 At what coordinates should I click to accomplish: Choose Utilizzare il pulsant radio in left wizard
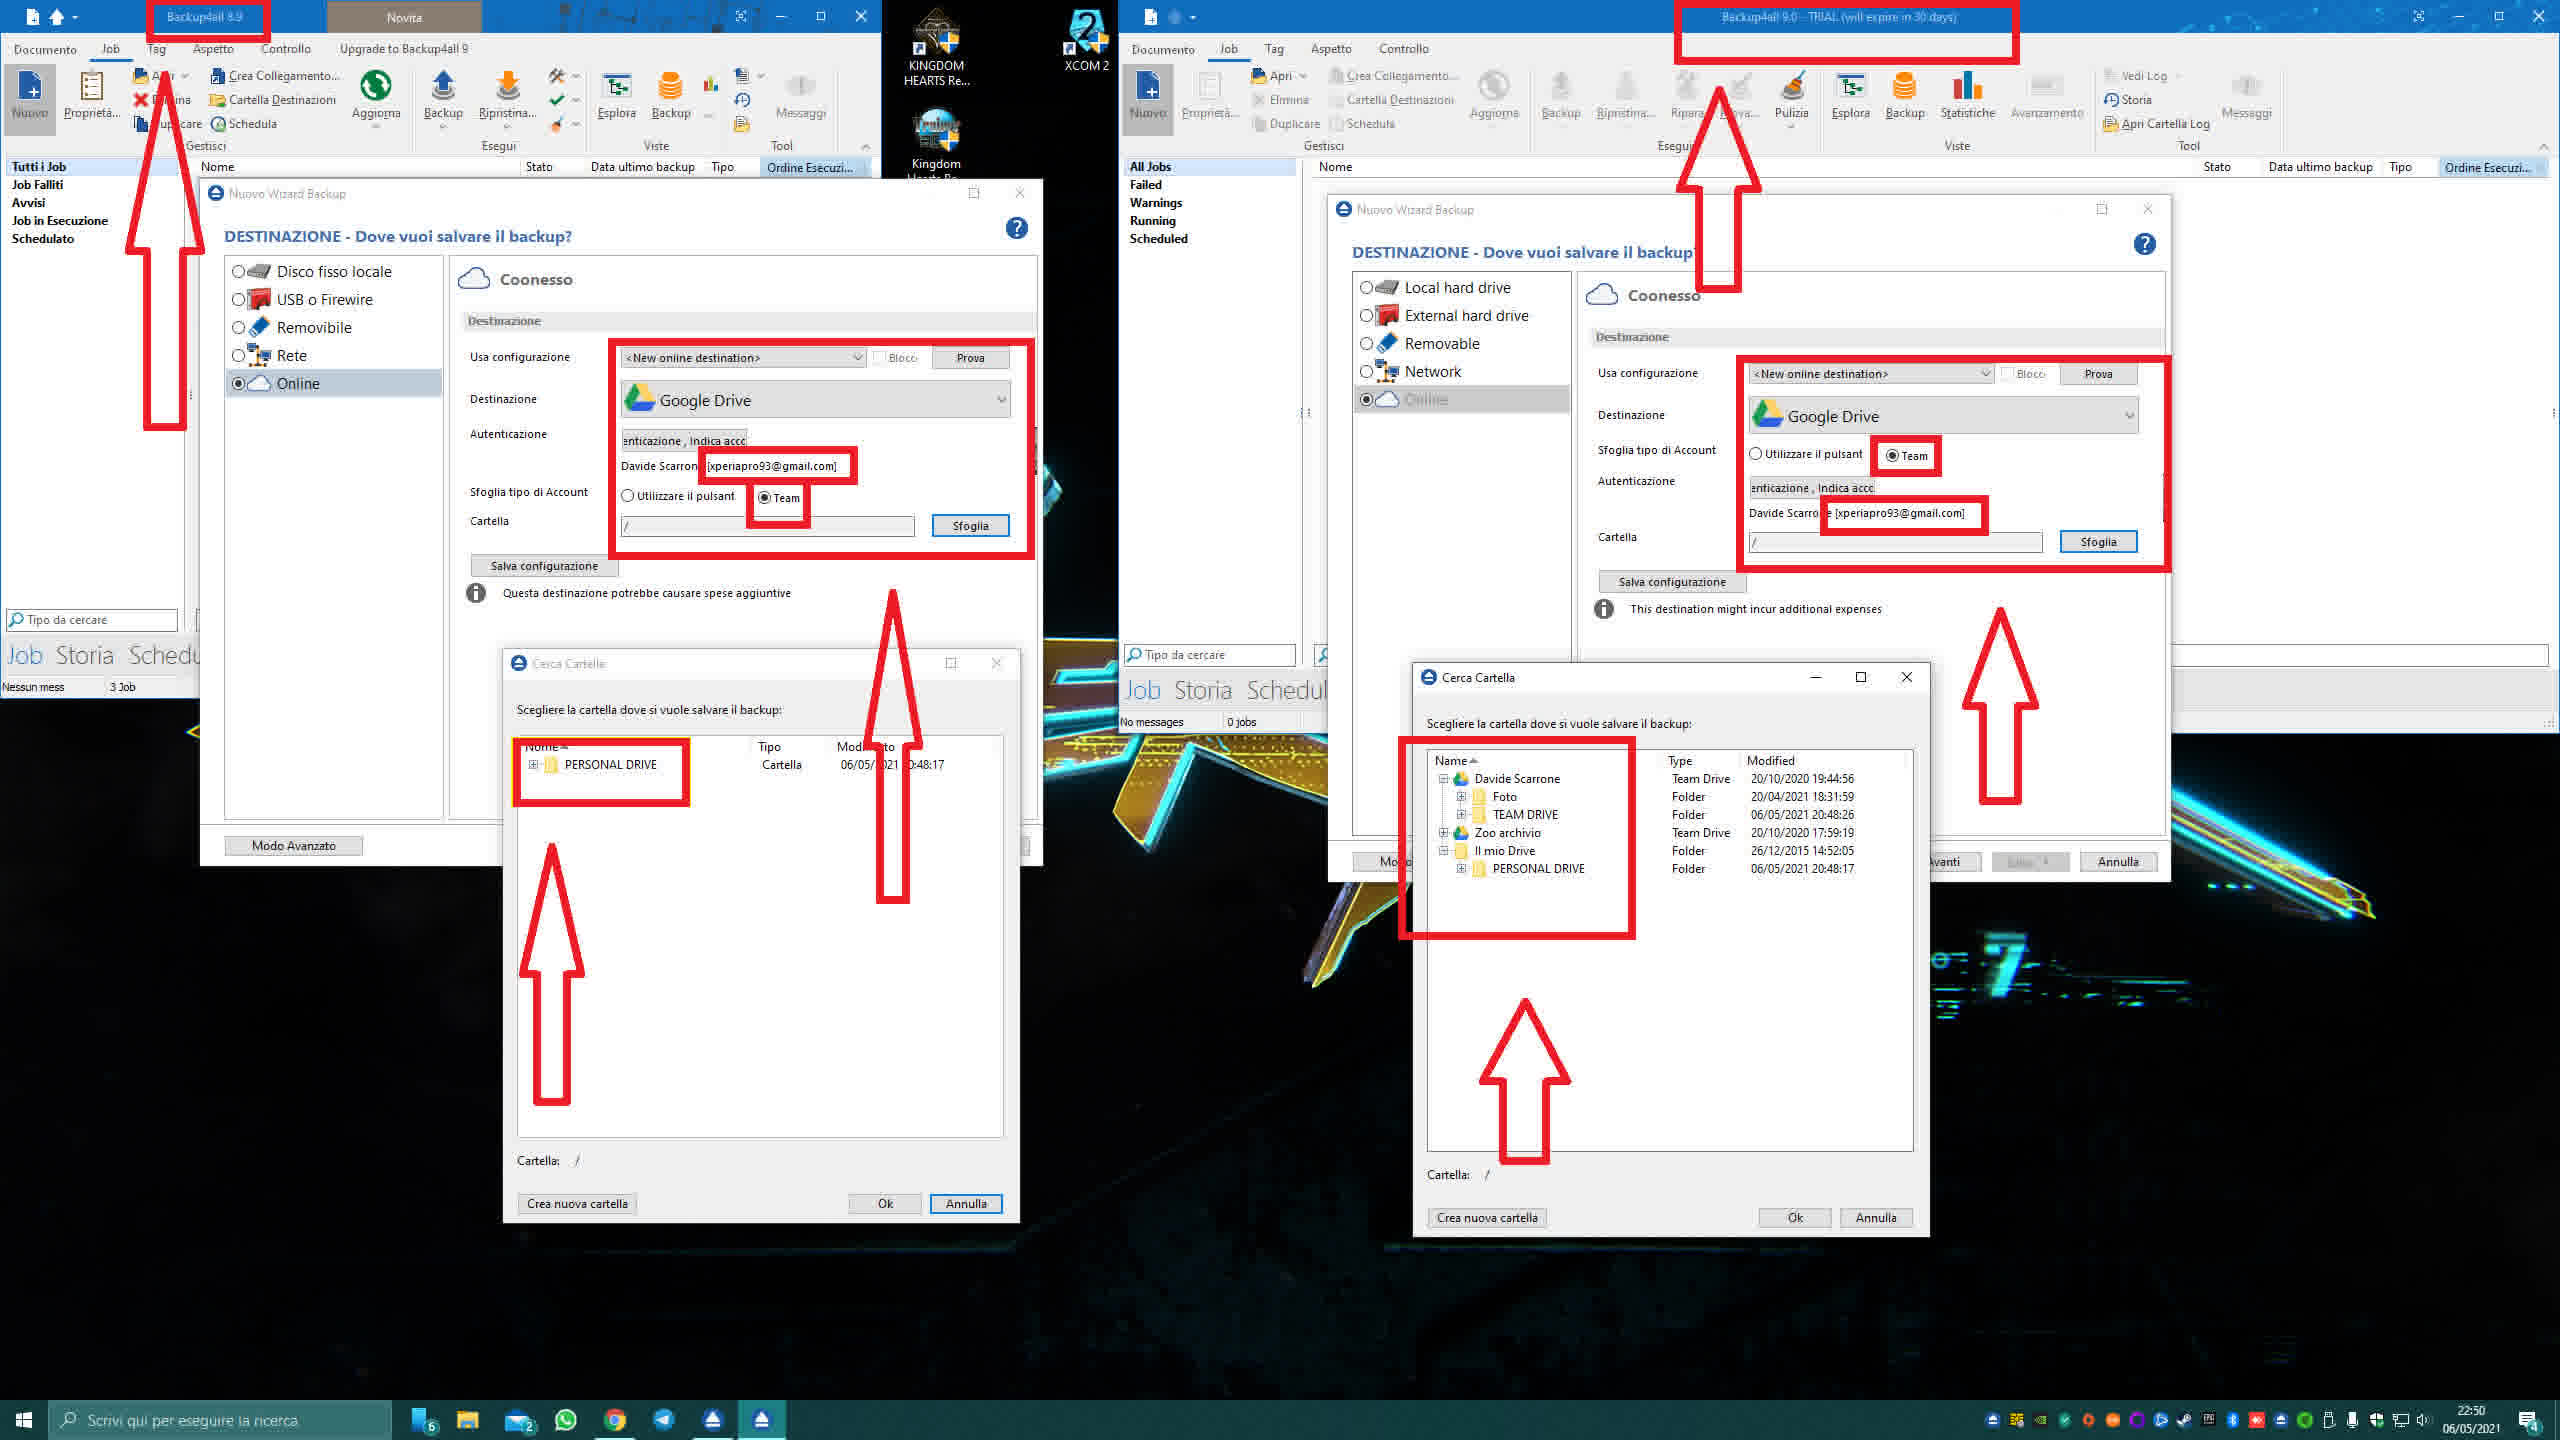[628, 496]
